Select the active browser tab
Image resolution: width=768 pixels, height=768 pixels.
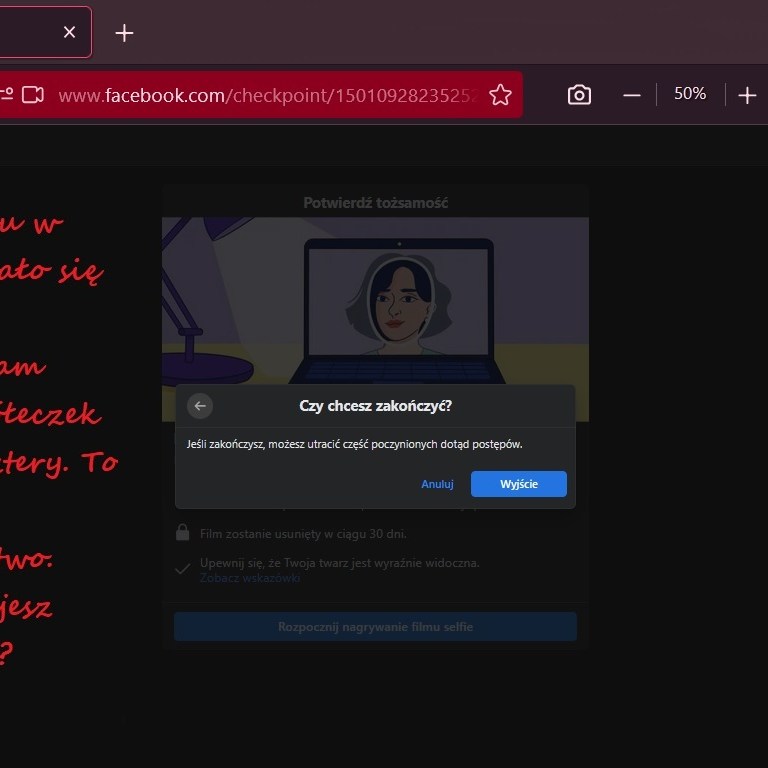[30, 32]
